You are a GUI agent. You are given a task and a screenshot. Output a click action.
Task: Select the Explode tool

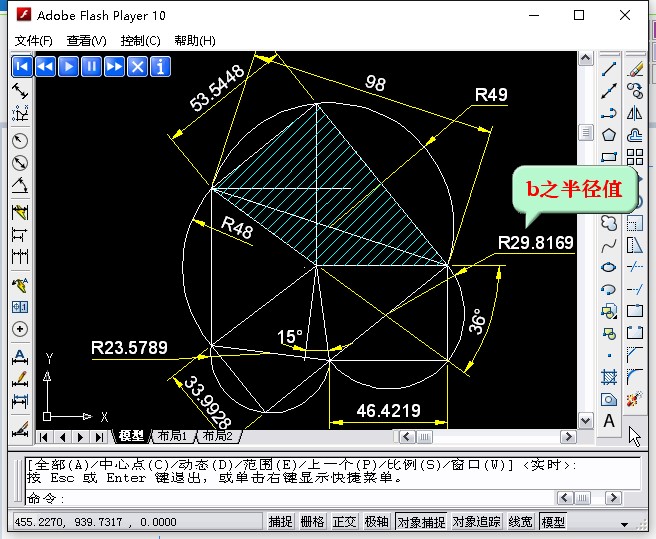point(635,399)
